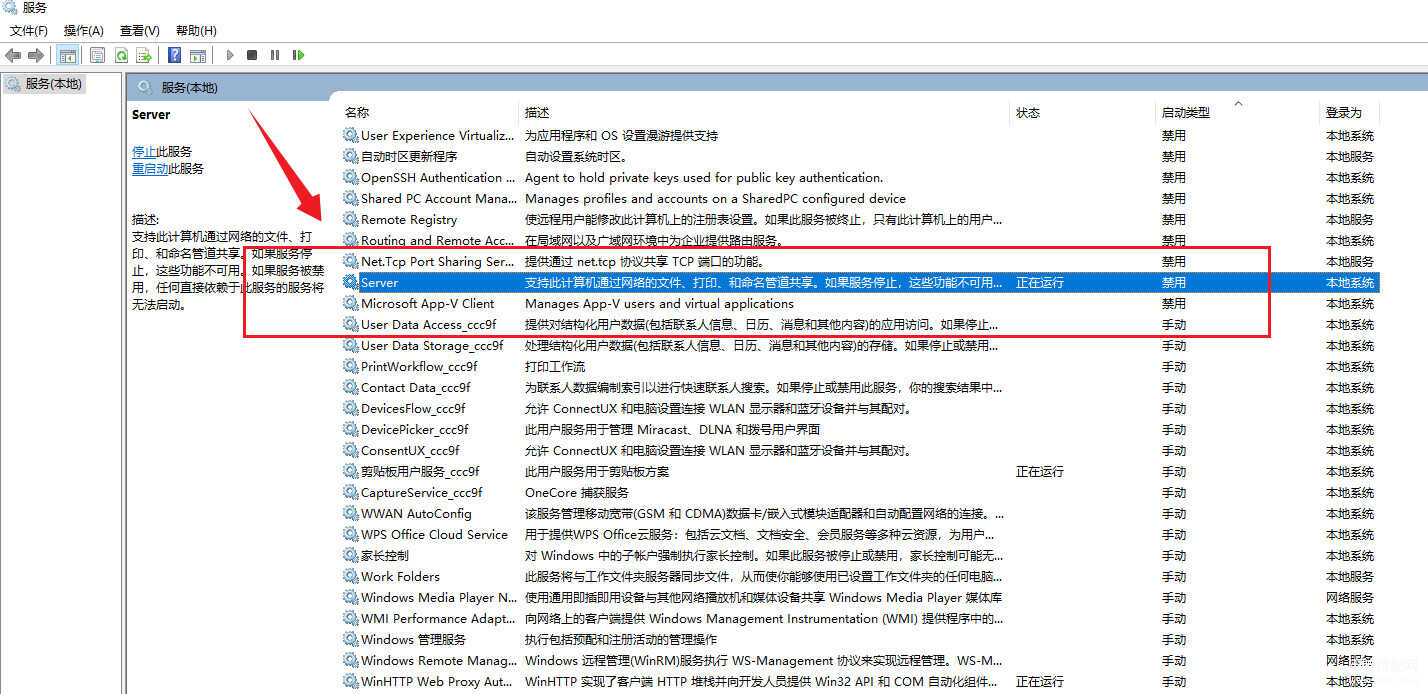Click the Services app icon in title bar
This screenshot has width=1428, height=694.
coord(10,8)
